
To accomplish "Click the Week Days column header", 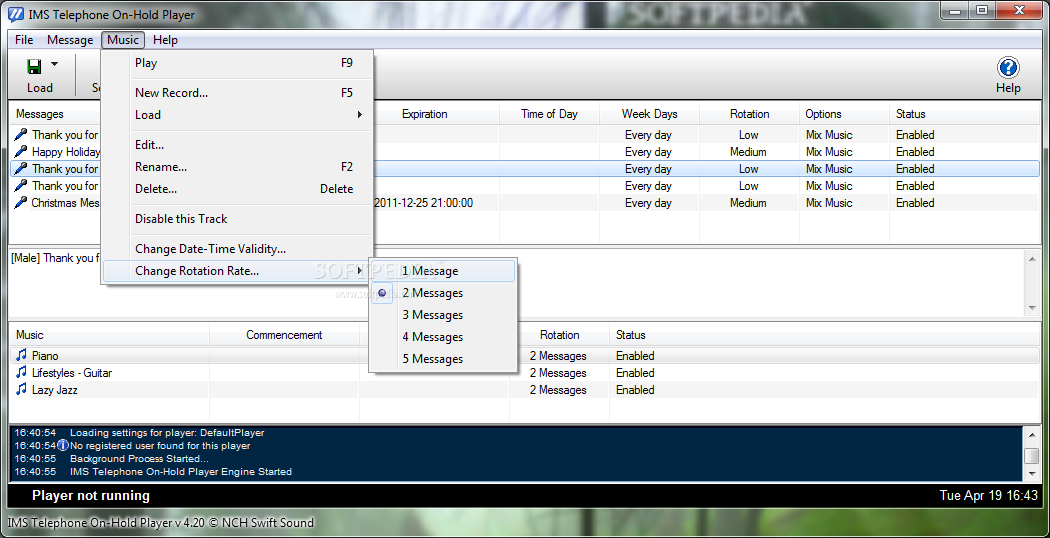I will (x=649, y=114).
